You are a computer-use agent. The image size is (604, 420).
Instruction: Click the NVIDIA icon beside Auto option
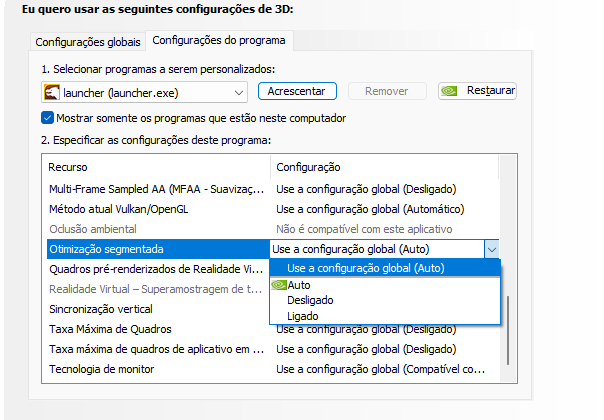[280, 285]
